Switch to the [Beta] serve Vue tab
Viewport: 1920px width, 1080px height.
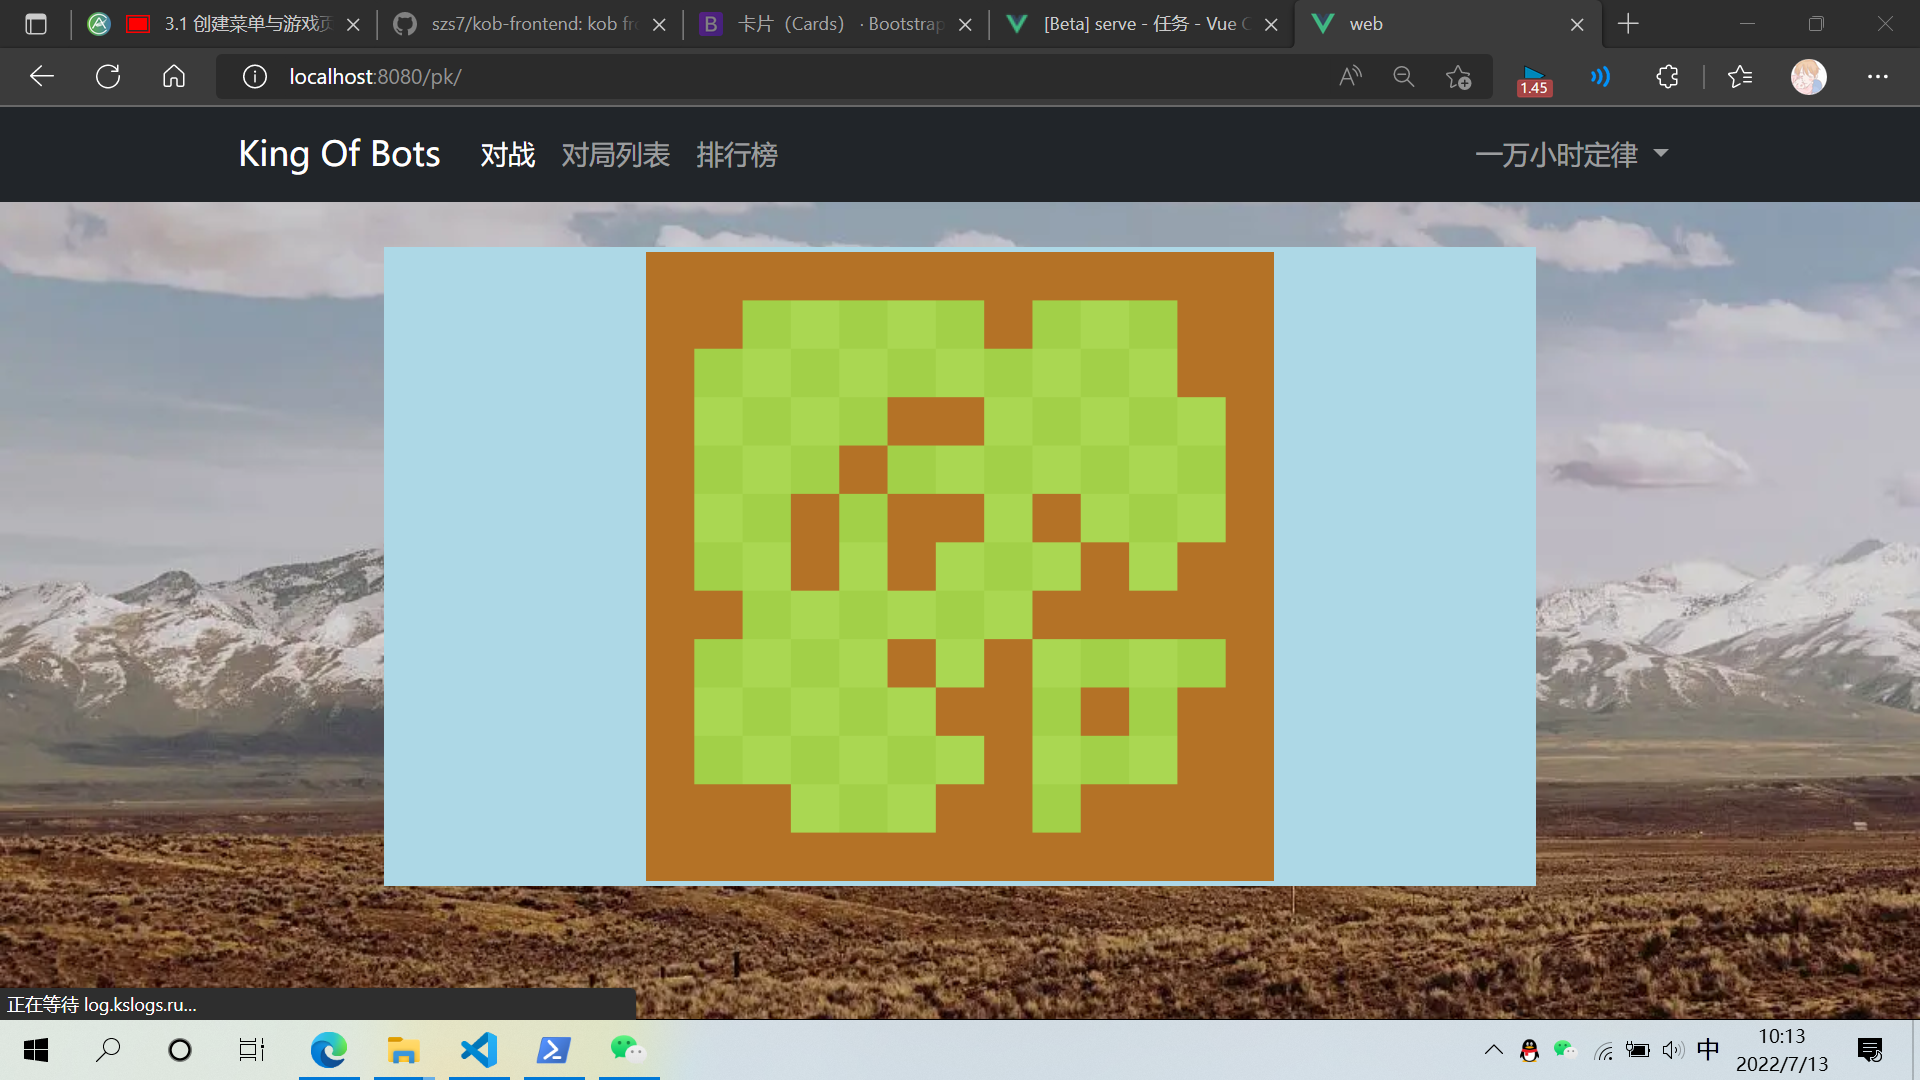click(1141, 24)
